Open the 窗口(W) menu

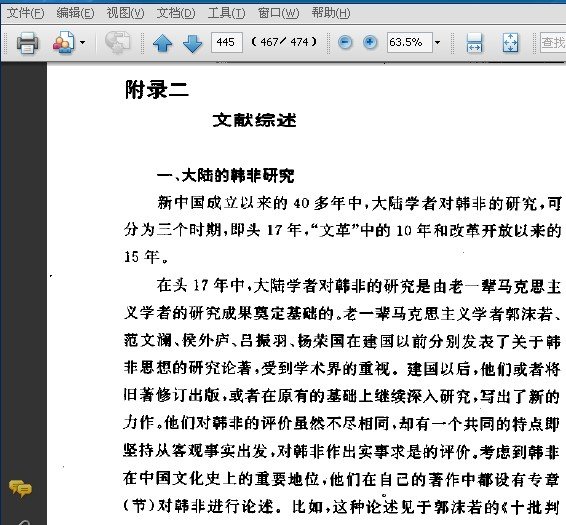278,13
